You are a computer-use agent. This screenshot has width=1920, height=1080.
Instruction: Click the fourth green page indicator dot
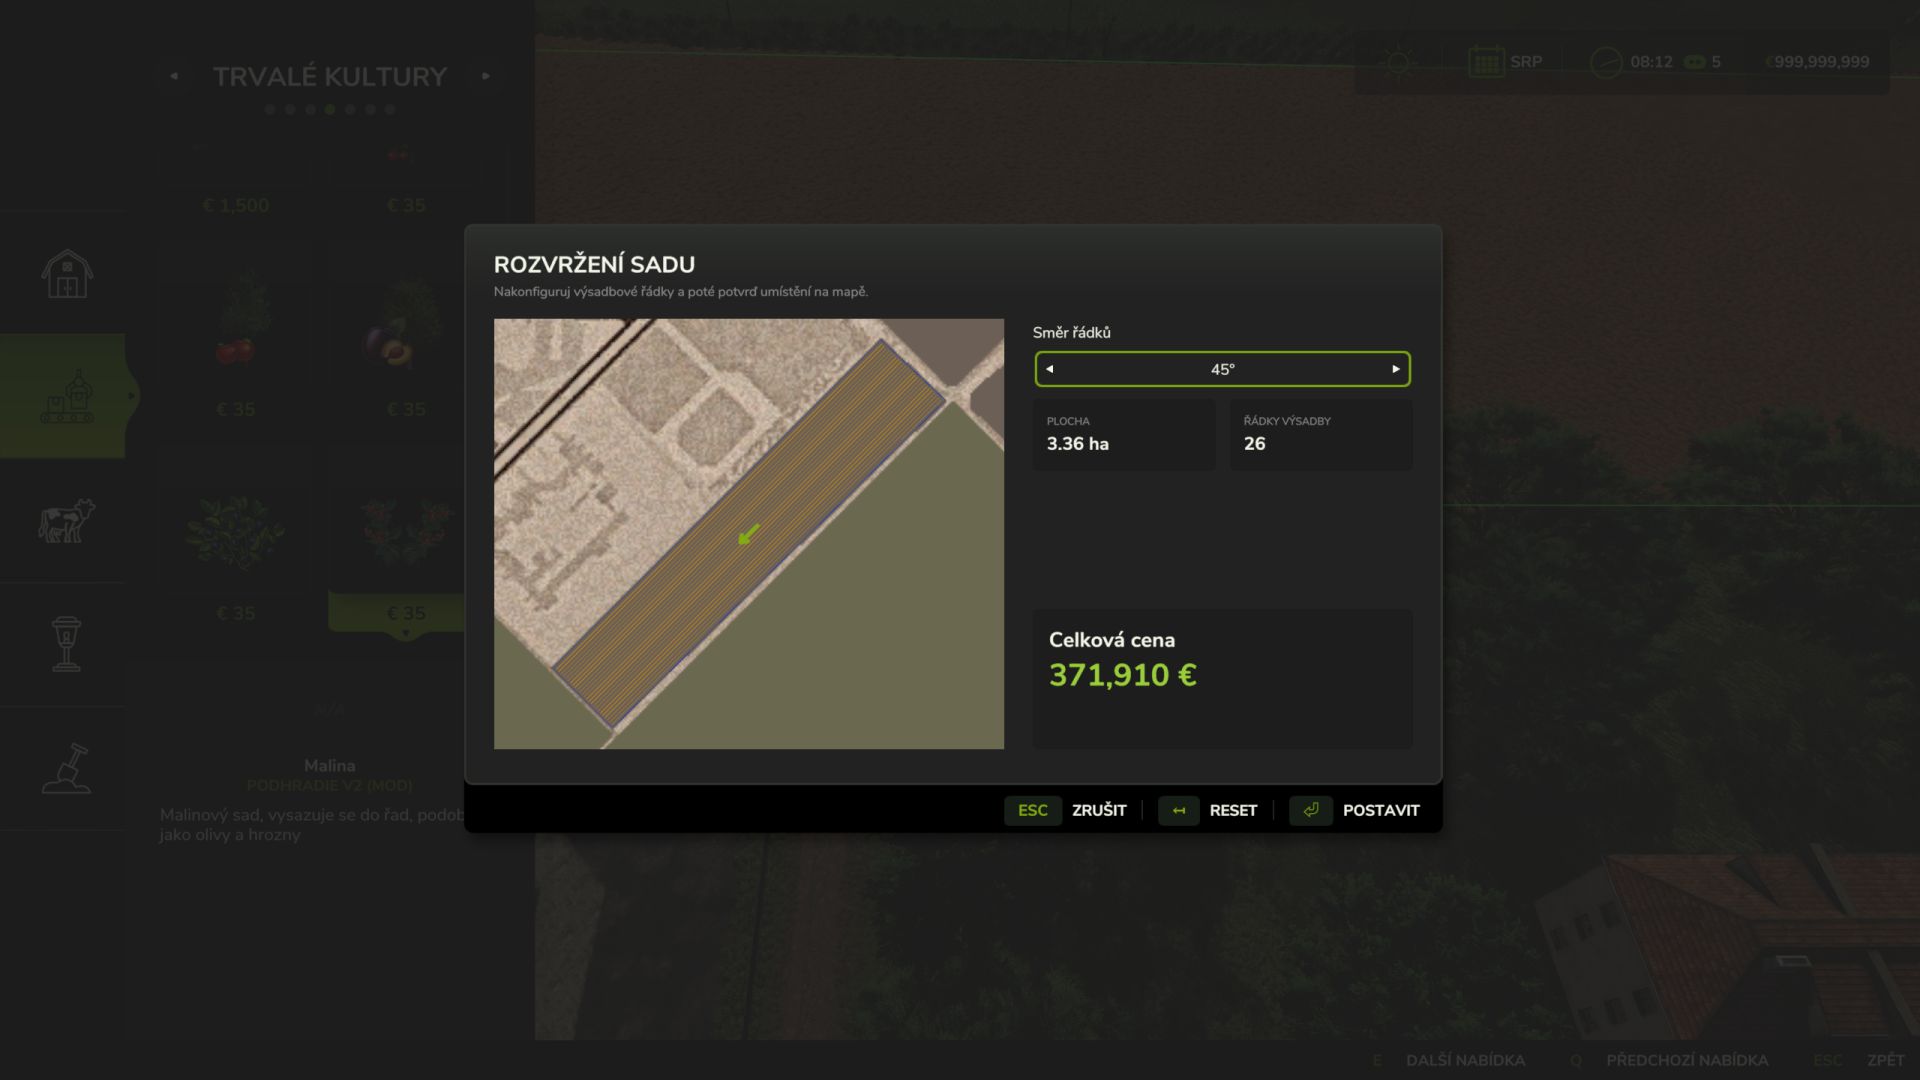330,110
